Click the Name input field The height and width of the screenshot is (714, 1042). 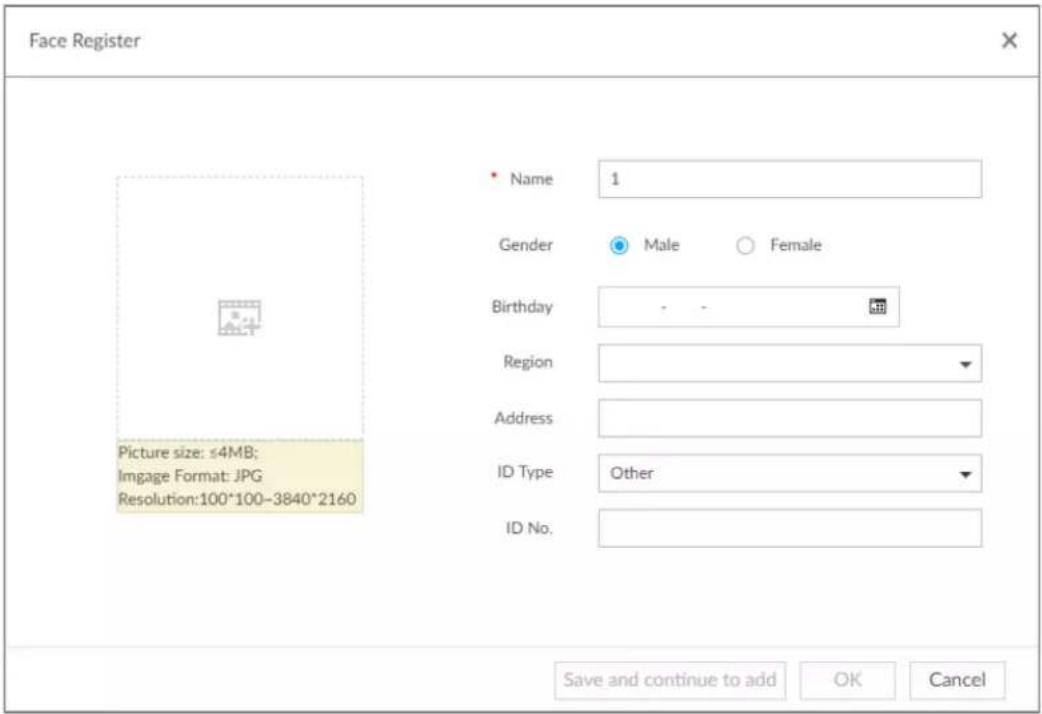[x=789, y=179]
